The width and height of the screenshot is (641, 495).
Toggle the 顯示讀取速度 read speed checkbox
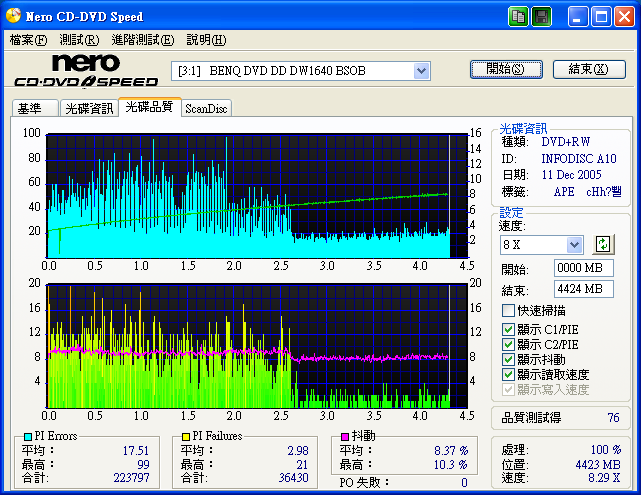tap(508, 374)
